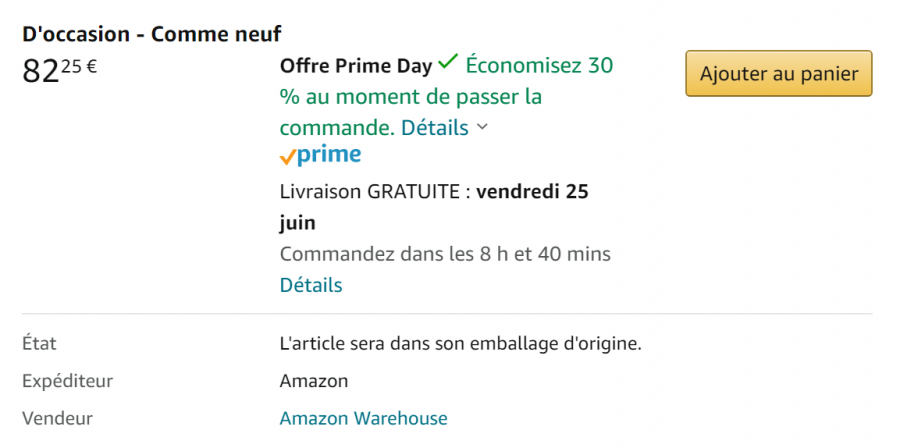Click the Prime logo
This screenshot has width=900, height=448.
tap(320, 155)
